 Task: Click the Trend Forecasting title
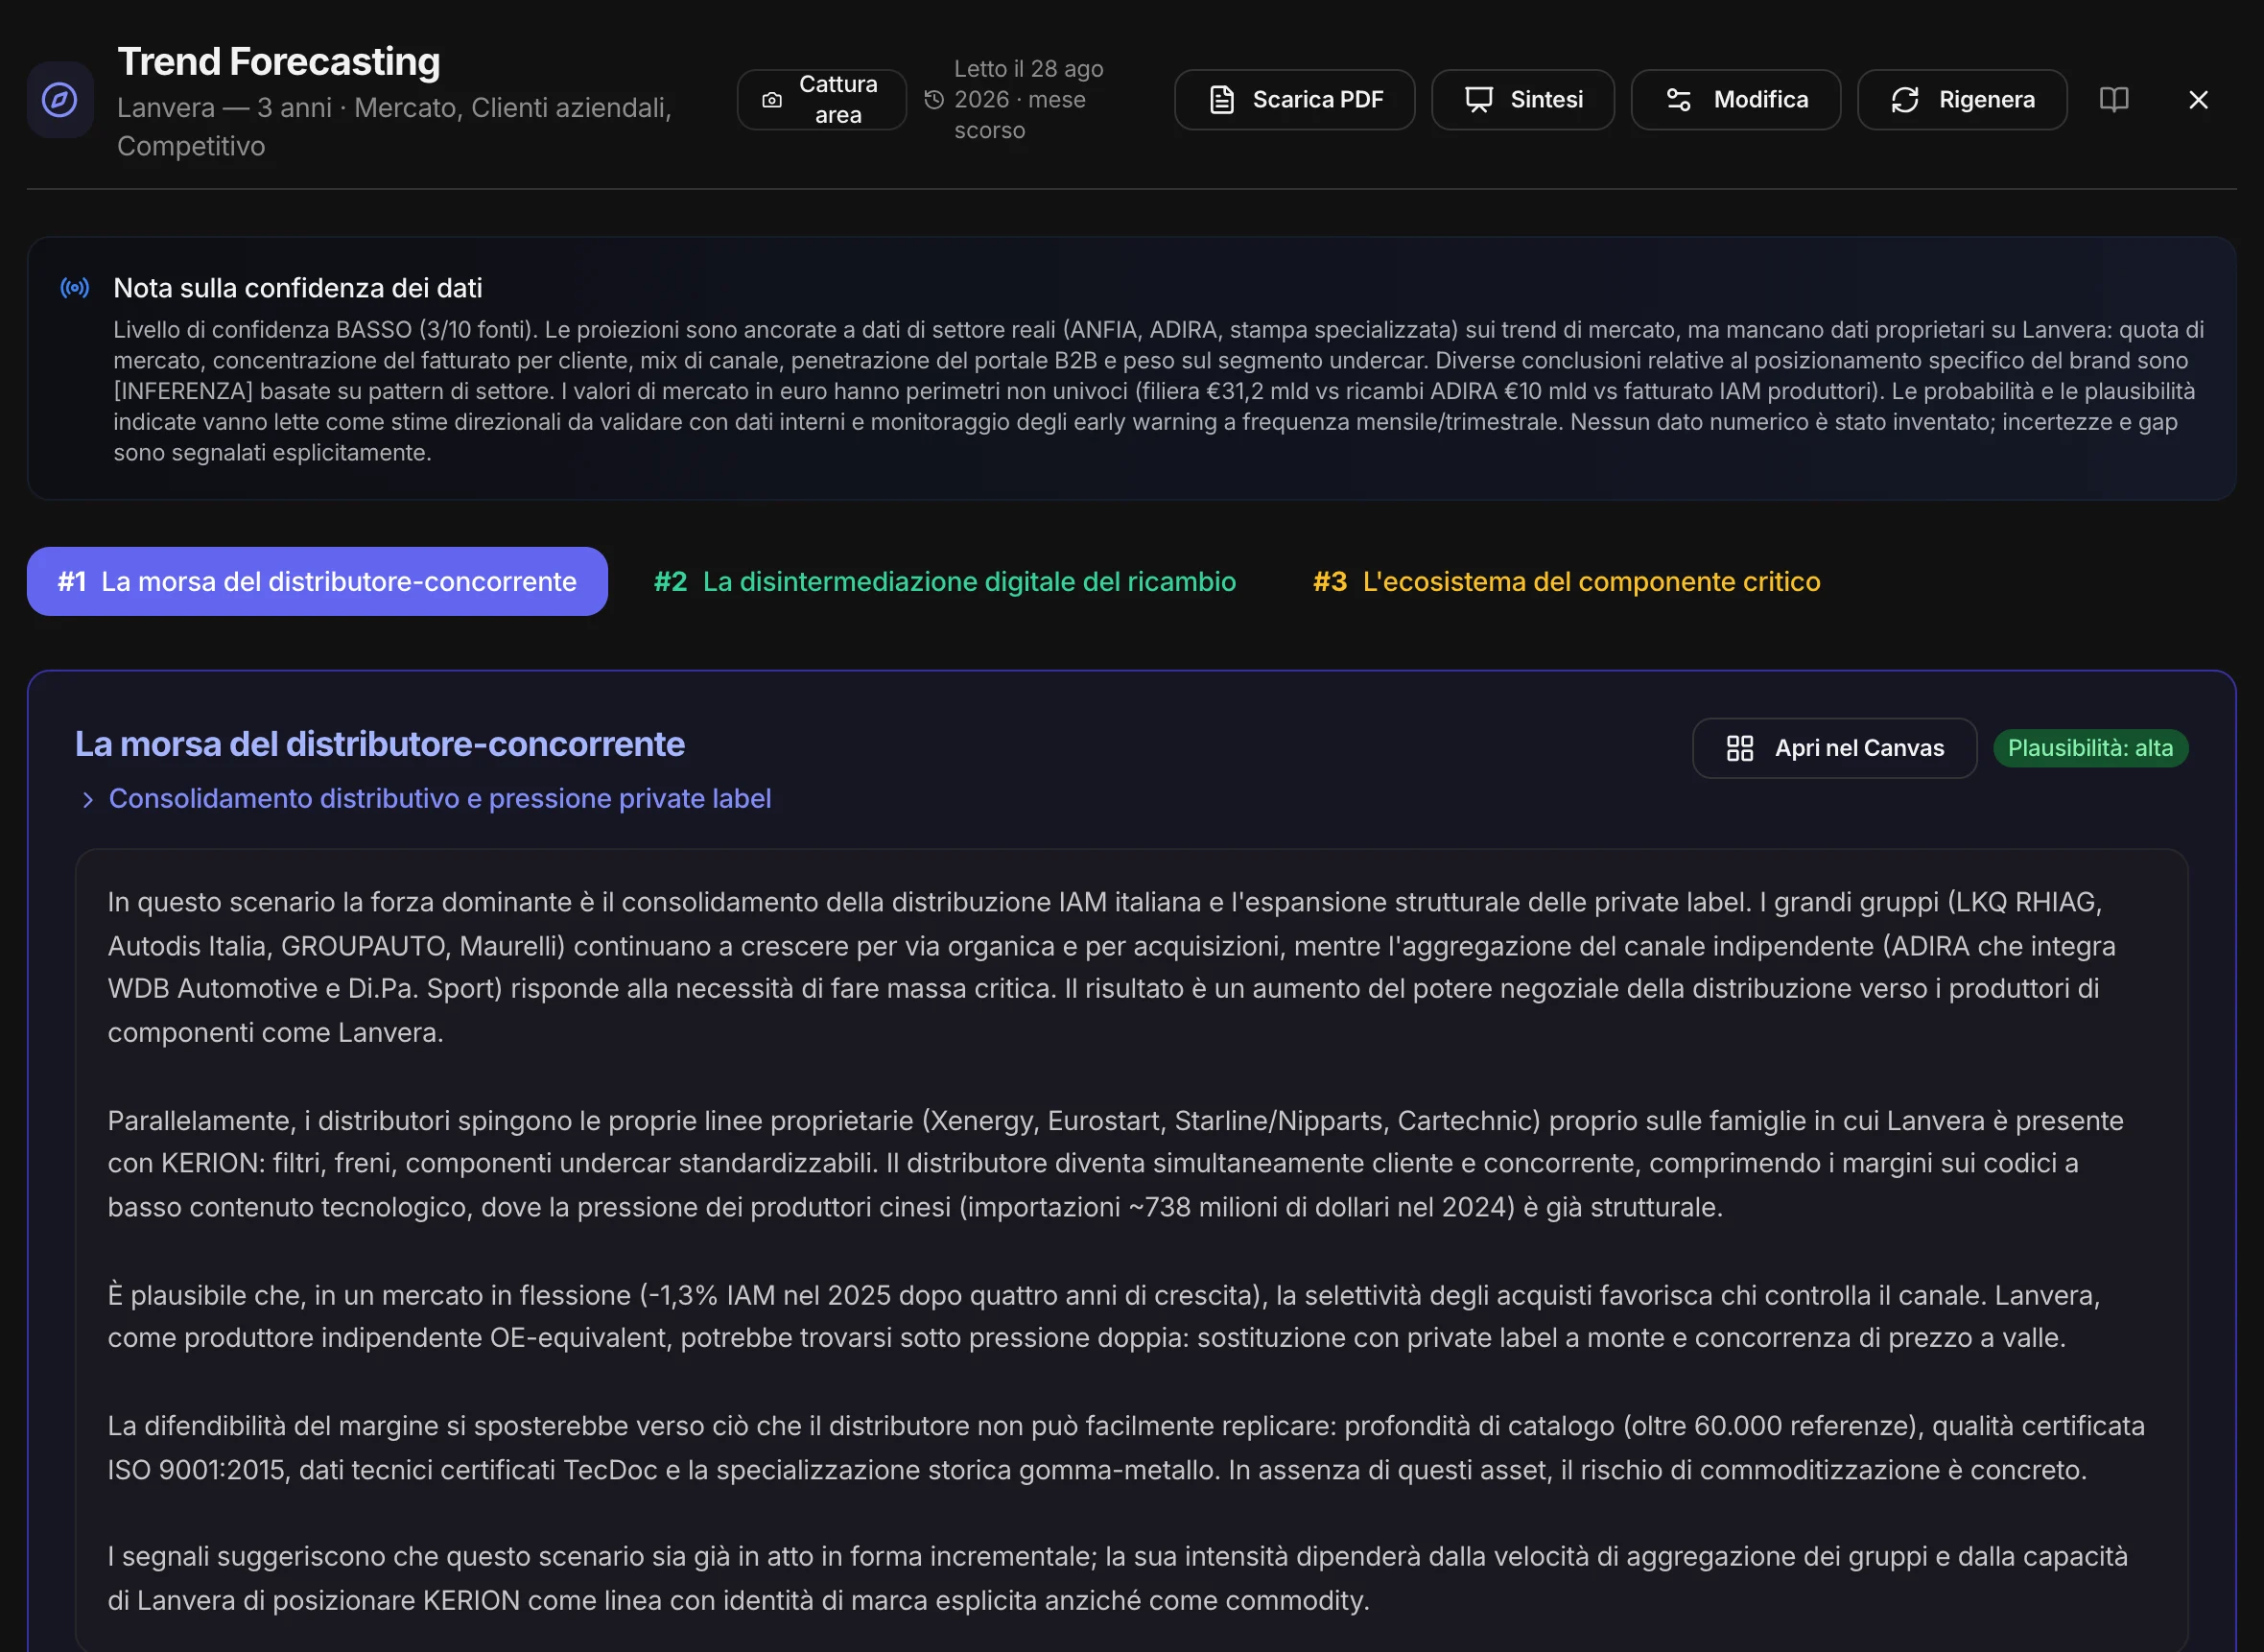279,62
